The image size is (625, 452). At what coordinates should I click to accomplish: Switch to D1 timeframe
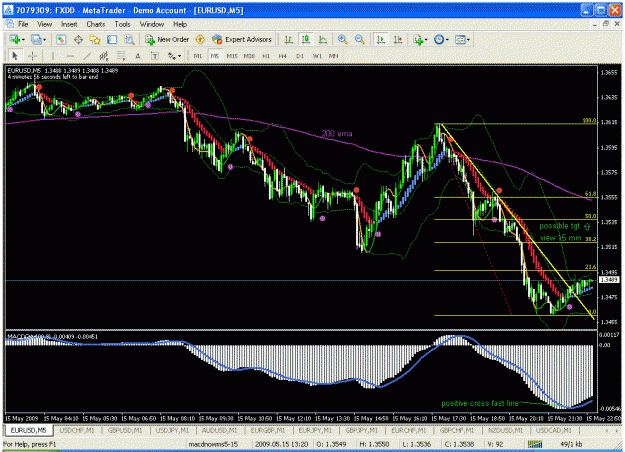[300, 56]
